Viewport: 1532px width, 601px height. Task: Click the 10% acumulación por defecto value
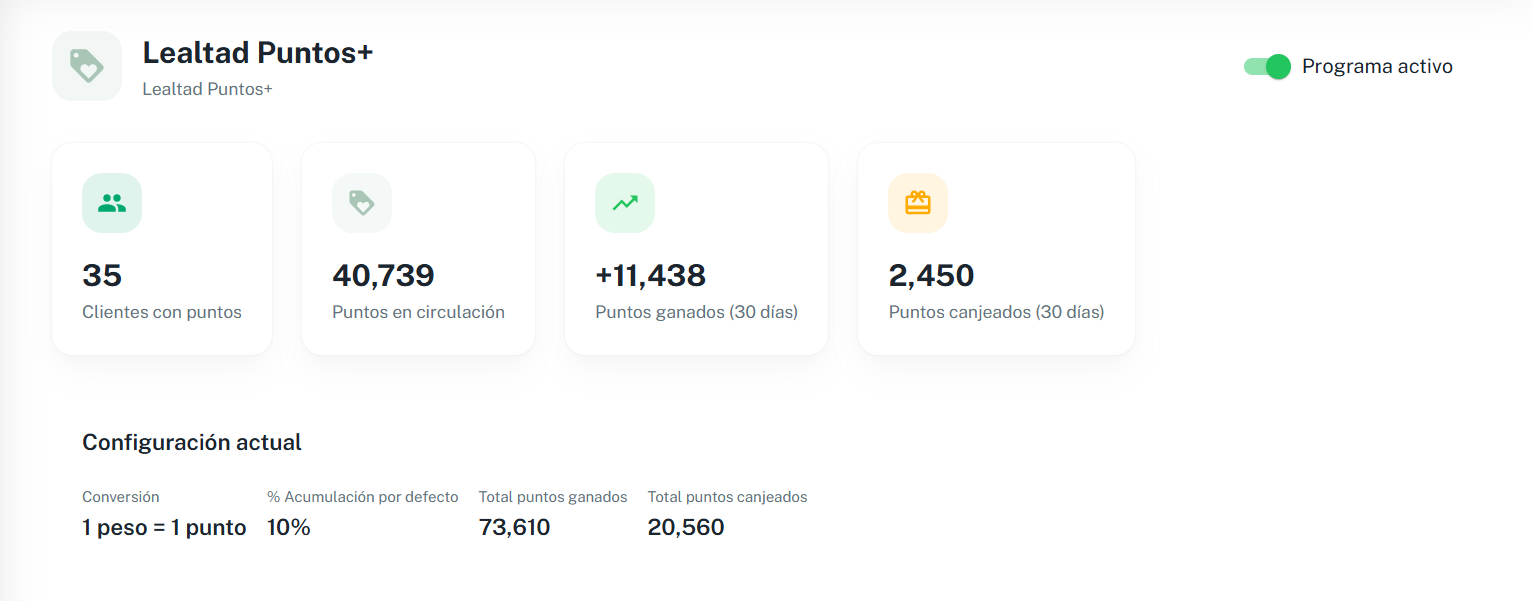pos(288,527)
